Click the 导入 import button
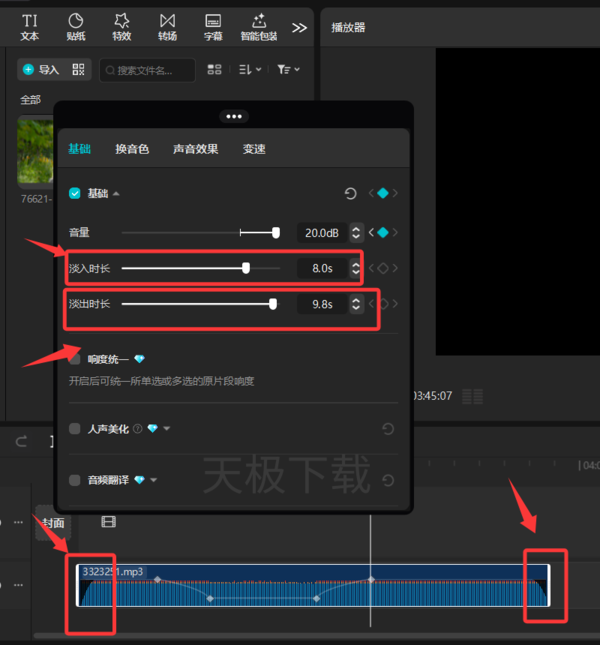 click(x=41, y=70)
